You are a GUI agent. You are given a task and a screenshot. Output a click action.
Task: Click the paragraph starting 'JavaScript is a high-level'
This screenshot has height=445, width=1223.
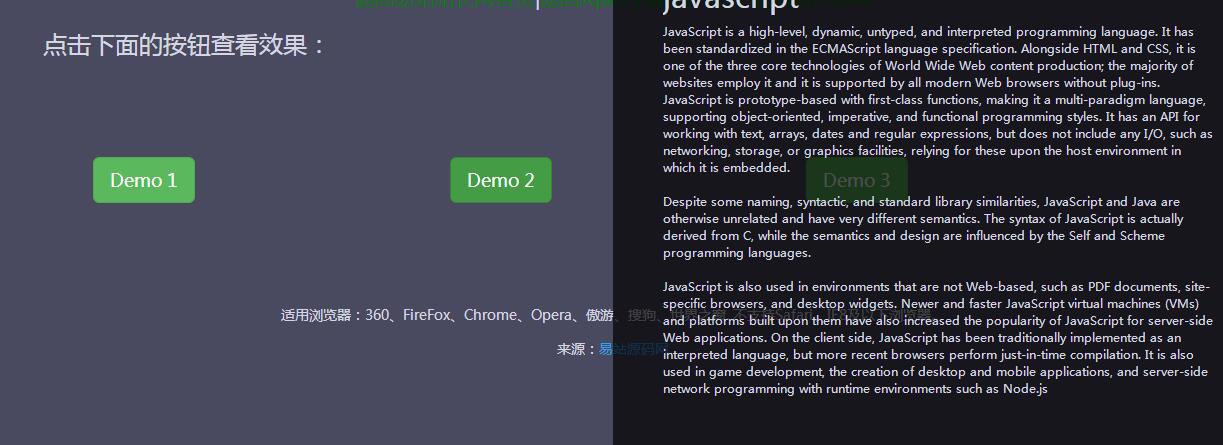(936, 100)
